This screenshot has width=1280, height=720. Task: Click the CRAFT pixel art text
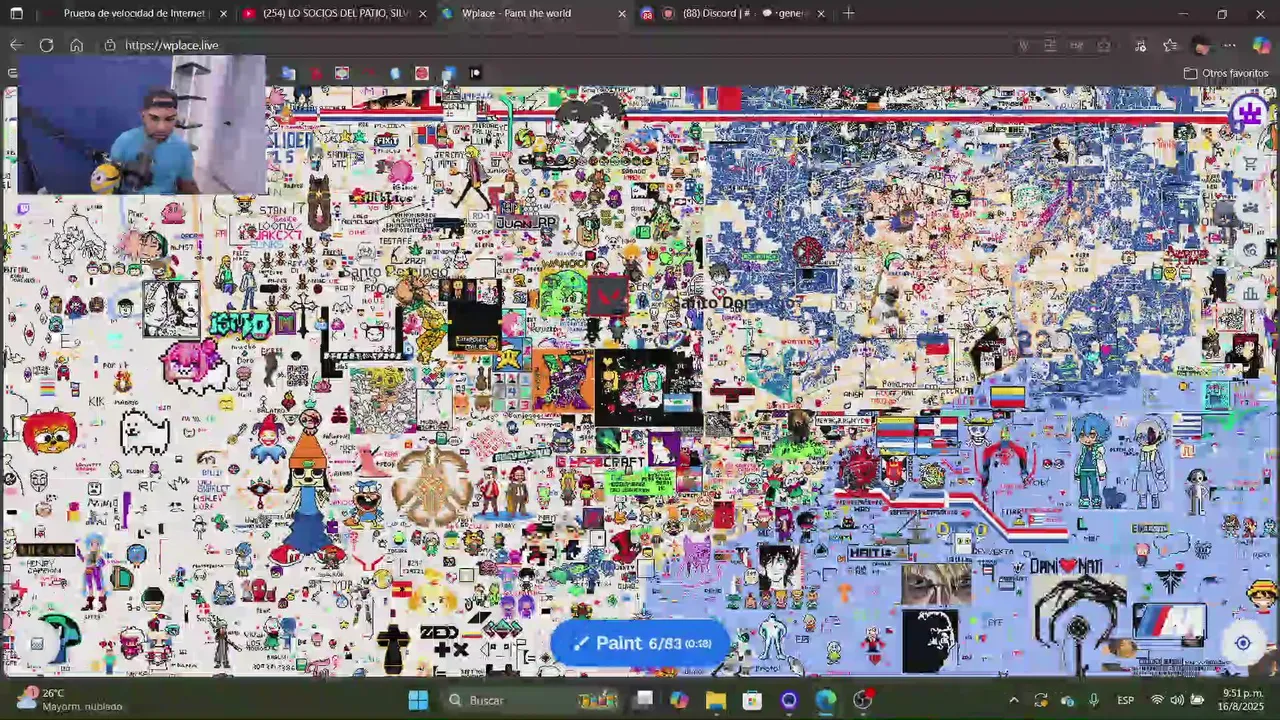(624, 463)
